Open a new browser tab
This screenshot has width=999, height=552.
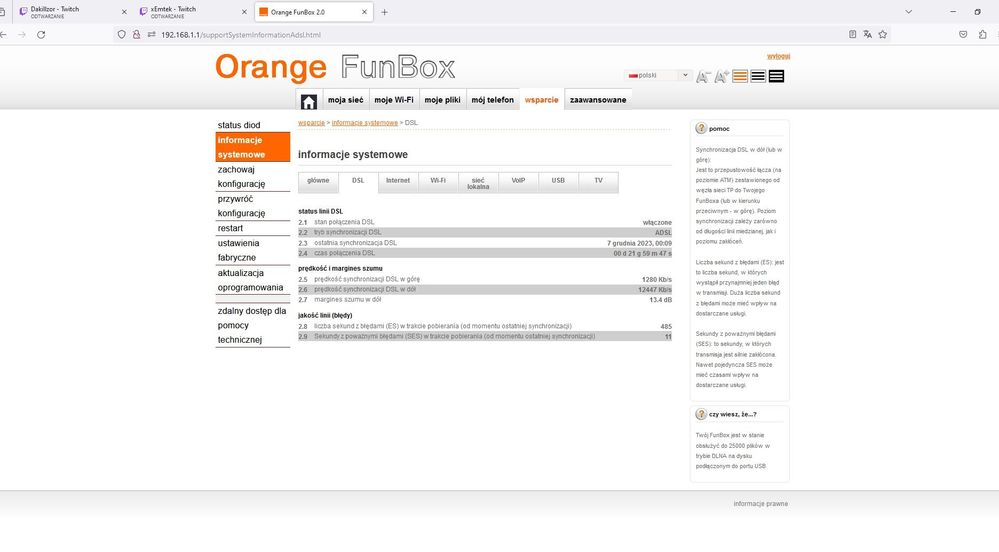384,12
